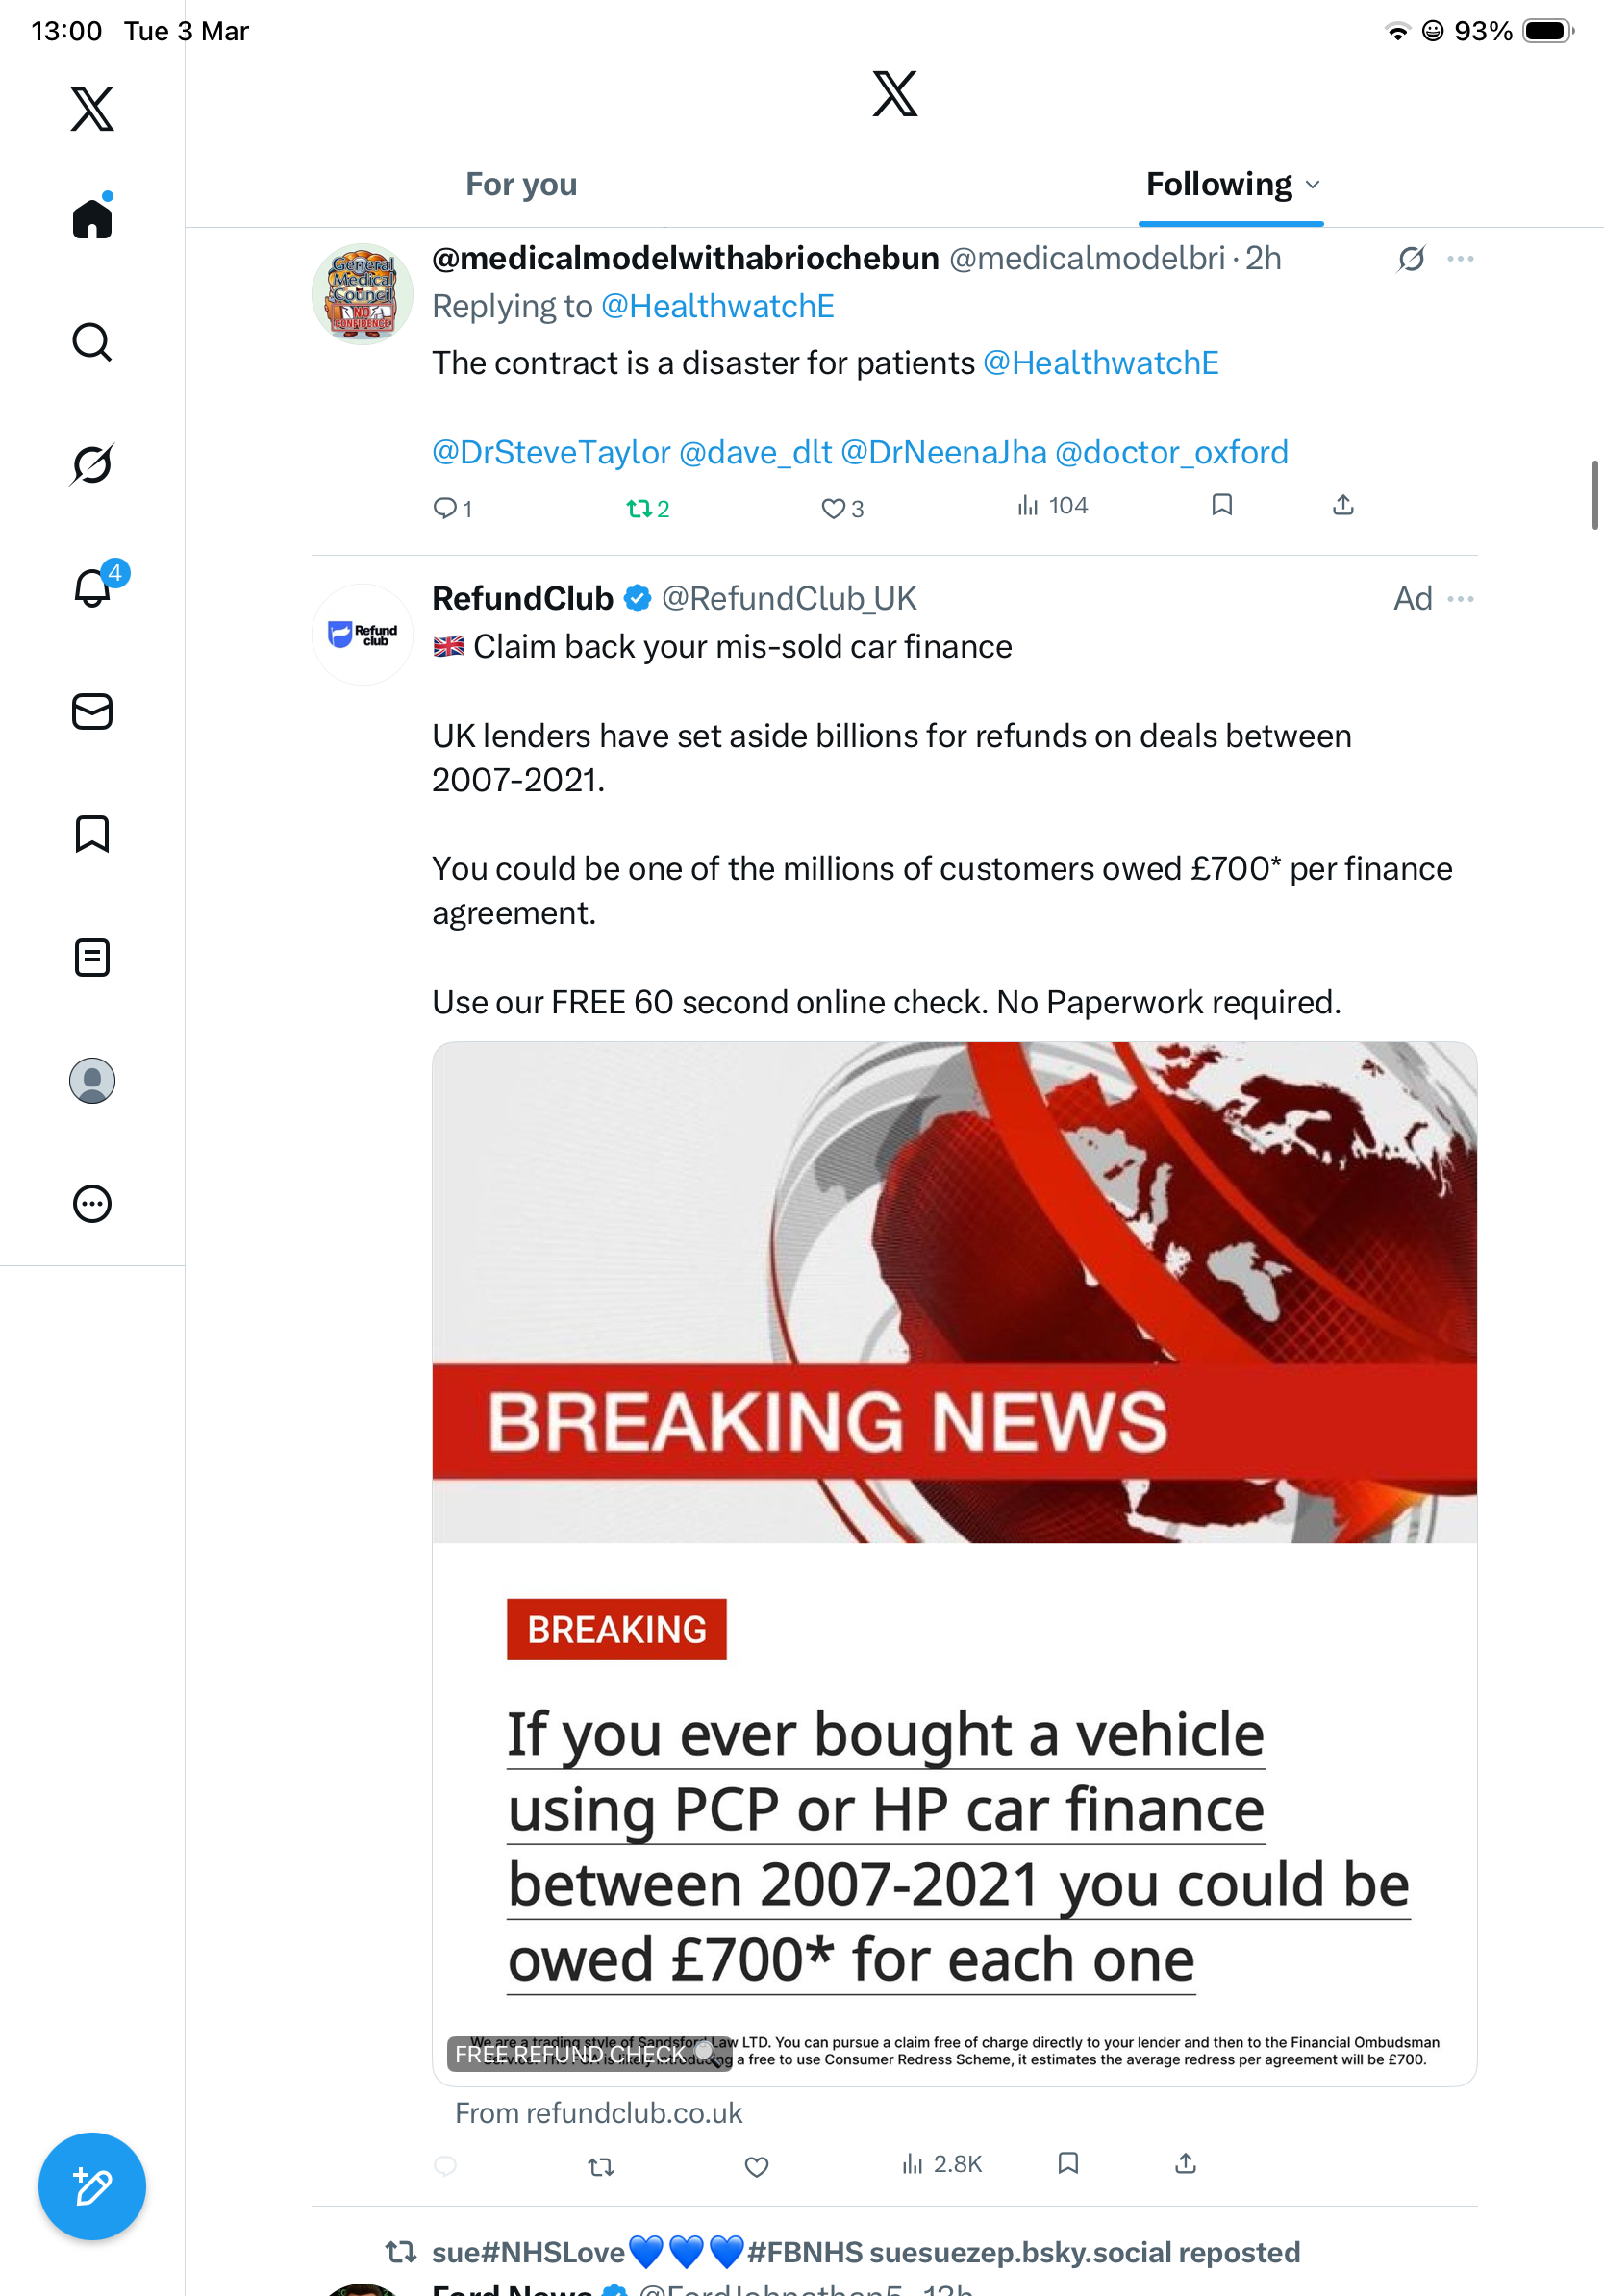1604x2296 pixels.
Task: Bookmark the RefundClub ad post
Action: tap(1068, 2163)
